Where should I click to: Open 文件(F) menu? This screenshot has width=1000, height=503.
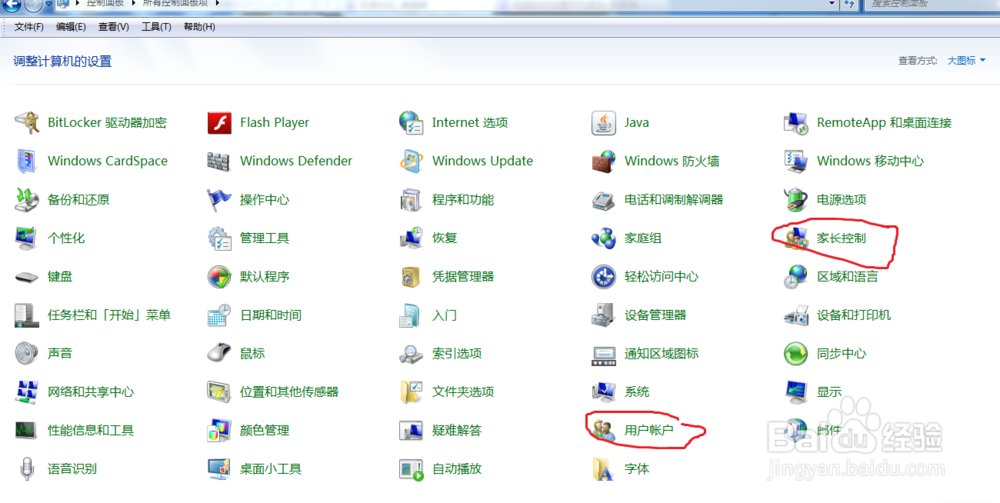[x=29, y=27]
